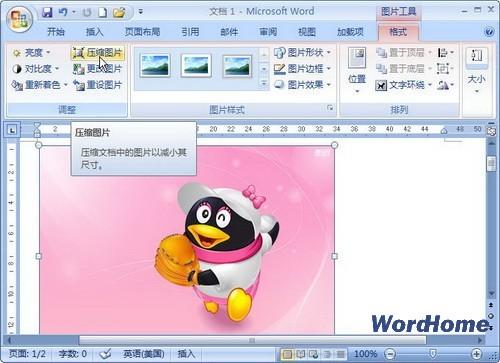Toggle the ruler view icon above scrollbar
Viewport: 500px width, 363px height.
pos(491,131)
